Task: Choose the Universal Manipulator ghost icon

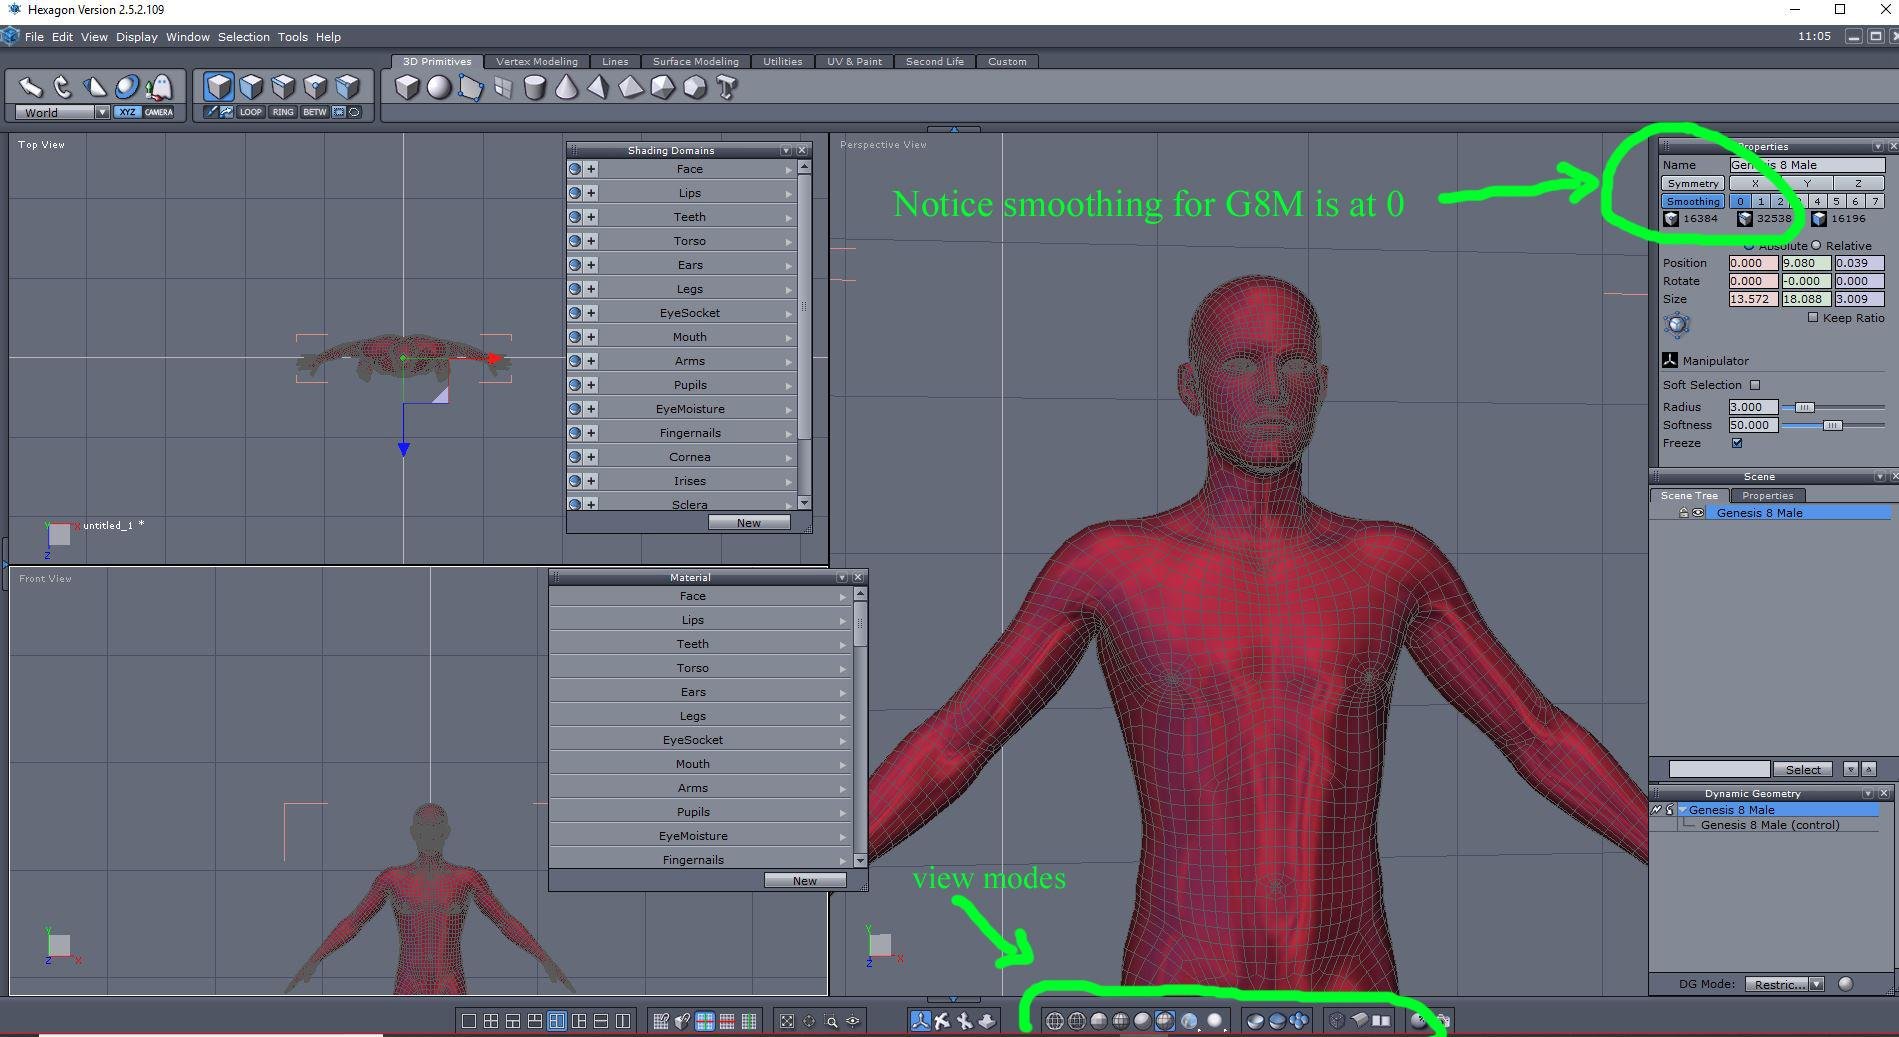Action: click(159, 87)
